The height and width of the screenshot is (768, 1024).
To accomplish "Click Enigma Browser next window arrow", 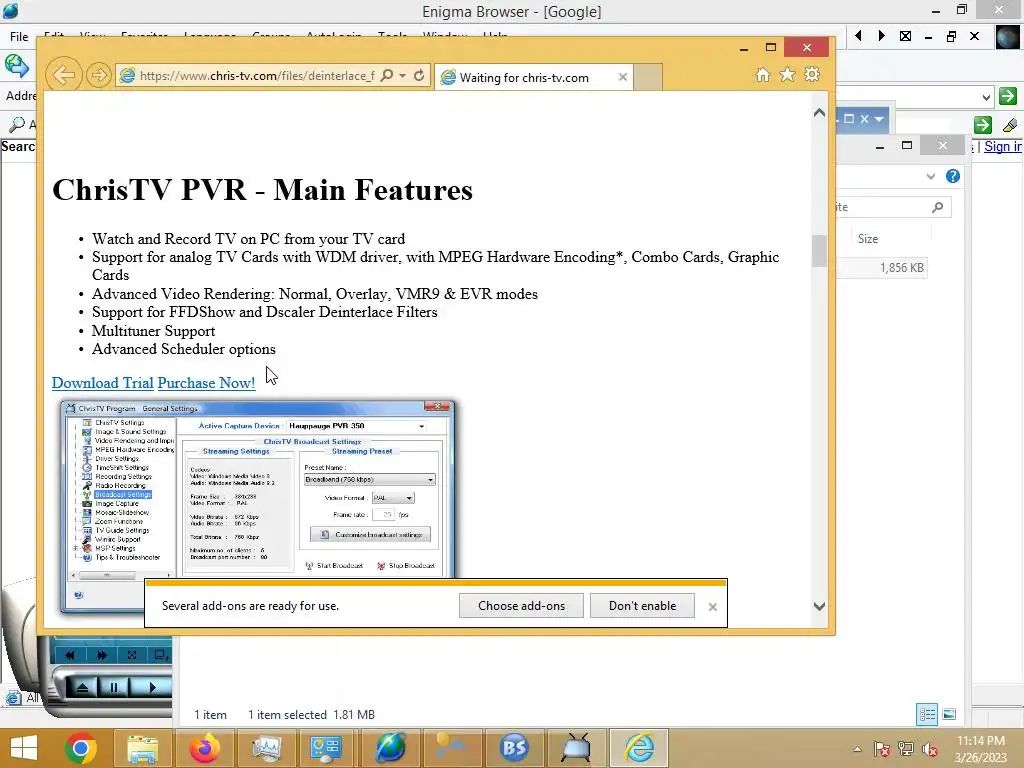I will (x=882, y=36).
